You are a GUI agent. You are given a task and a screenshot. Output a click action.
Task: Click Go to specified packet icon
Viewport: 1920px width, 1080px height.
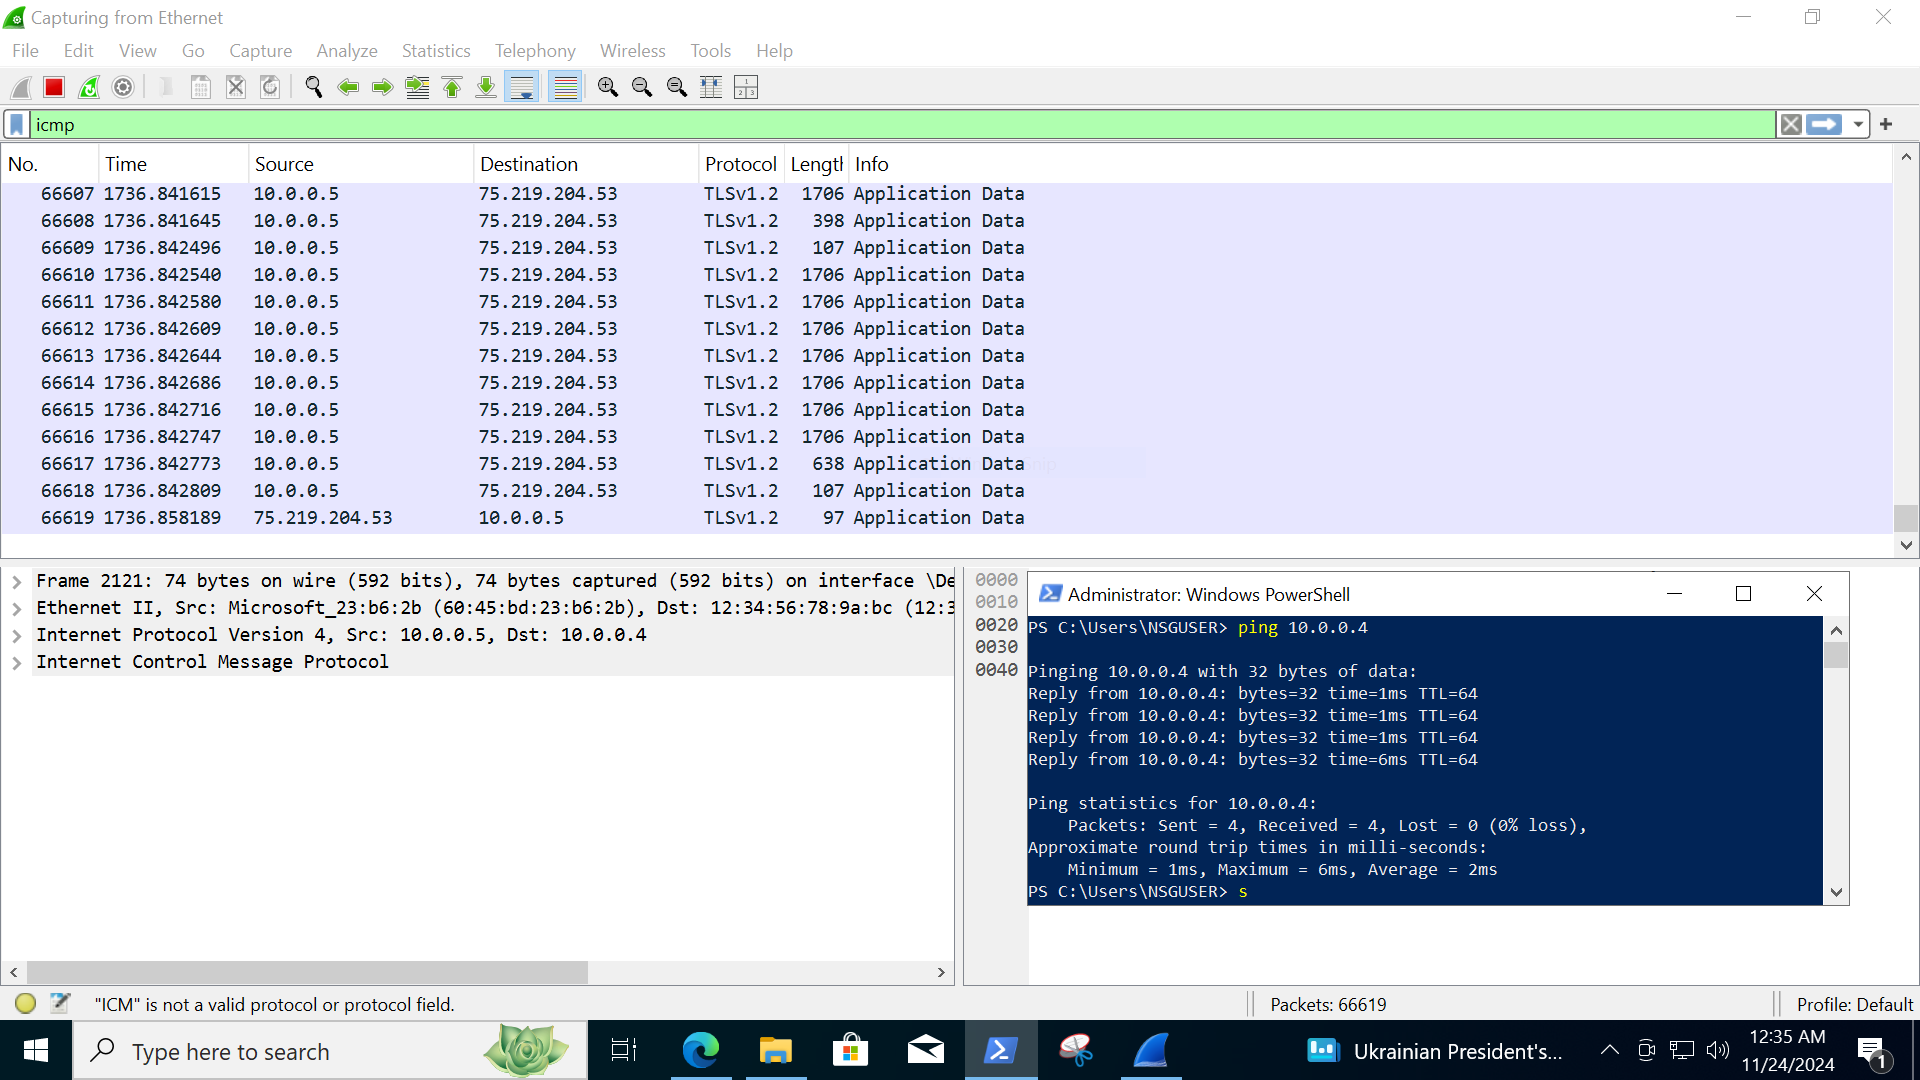coord(417,88)
